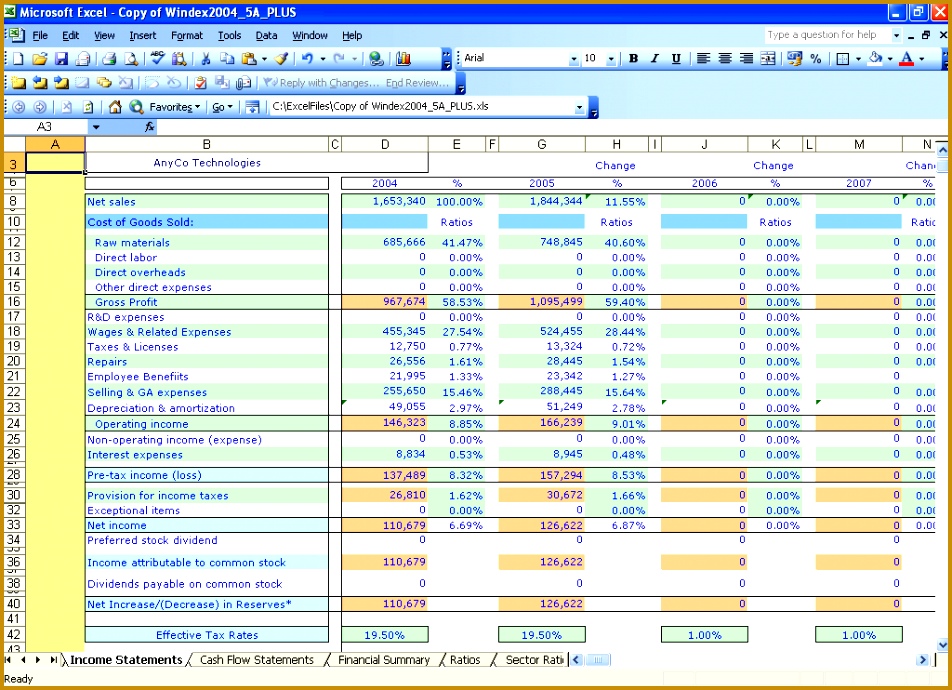Image resolution: width=952 pixels, height=690 pixels.
Task: Open the Research tool icon
Action: pyautogui.click(x=179, y=59)
